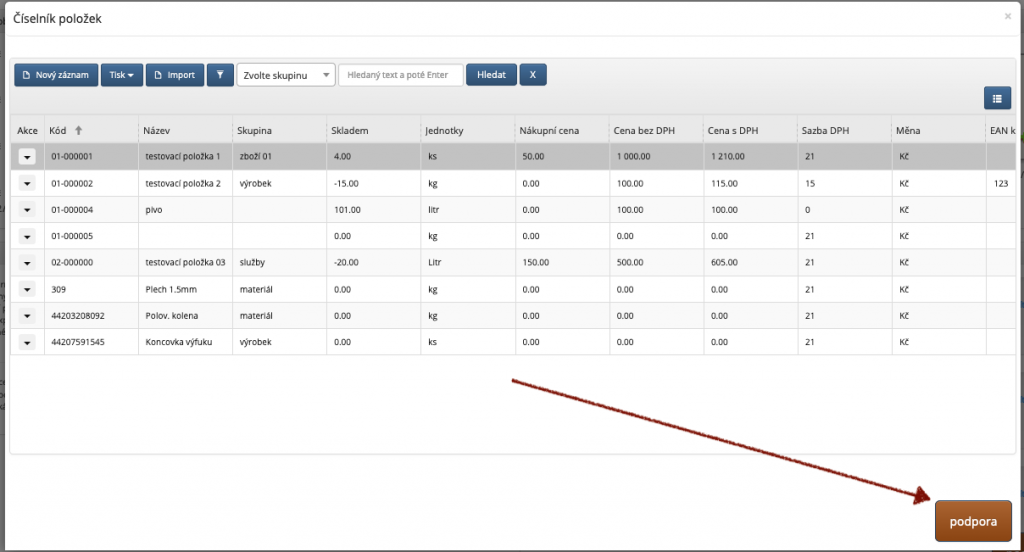1024x552 pixels.
Task: Expand action dropdown for pivo row
Action: point(27,210)
